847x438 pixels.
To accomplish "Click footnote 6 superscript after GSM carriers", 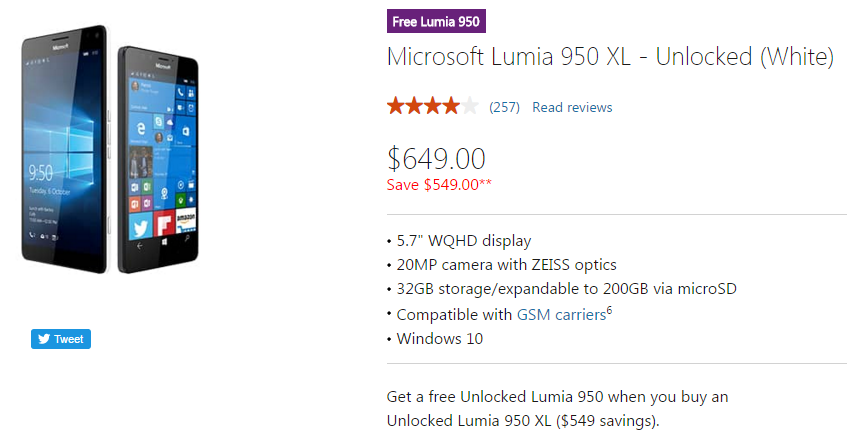I will [x=609, y=309].
